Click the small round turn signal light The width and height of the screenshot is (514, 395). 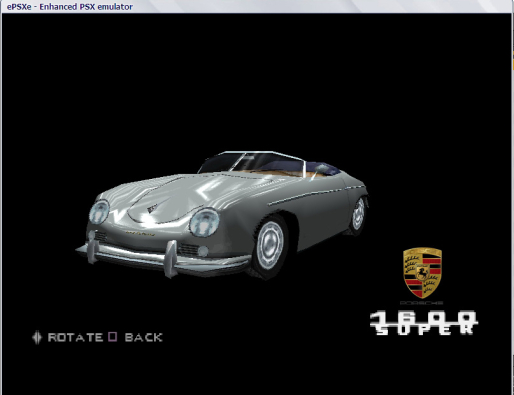(203, 251)
